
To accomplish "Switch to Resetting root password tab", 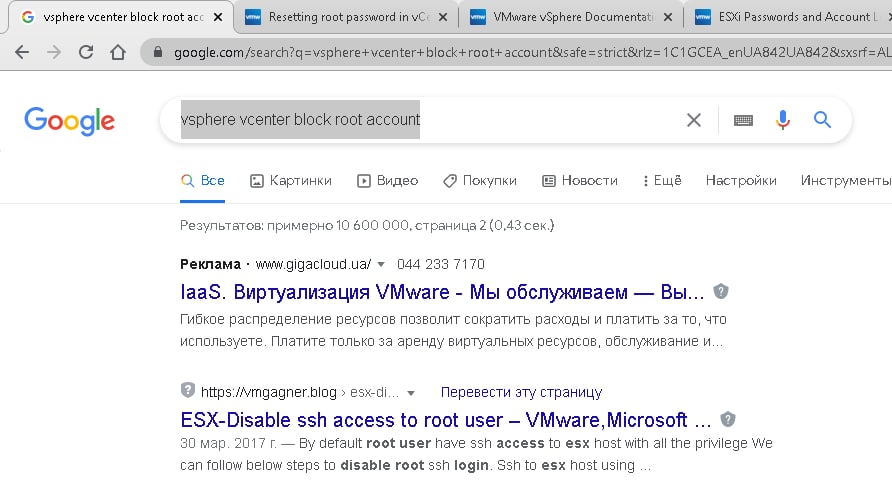I will tap(346, 17).
